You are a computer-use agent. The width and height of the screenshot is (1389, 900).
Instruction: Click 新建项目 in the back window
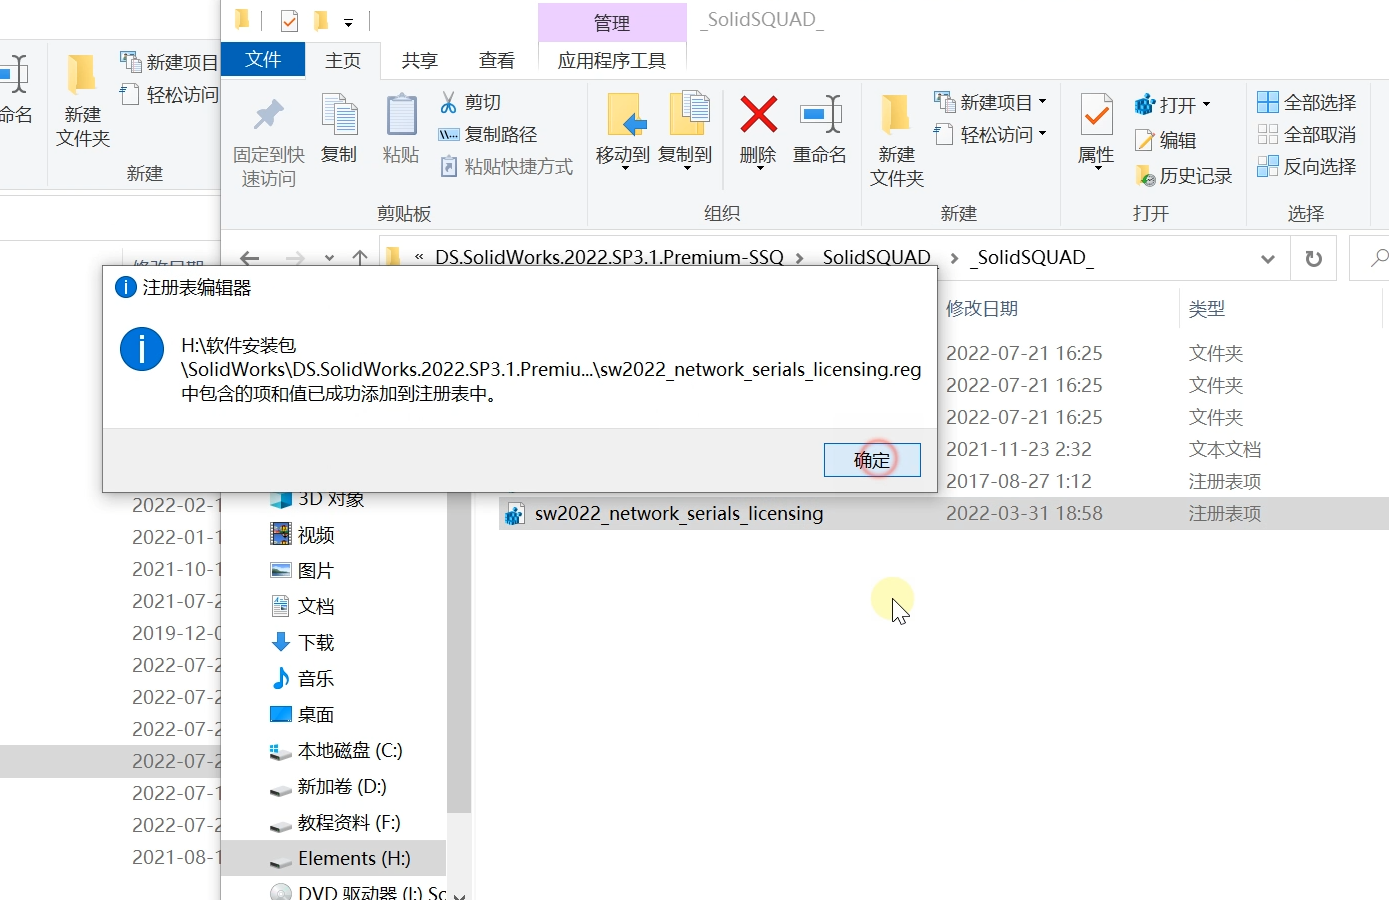tap(168, 62)
